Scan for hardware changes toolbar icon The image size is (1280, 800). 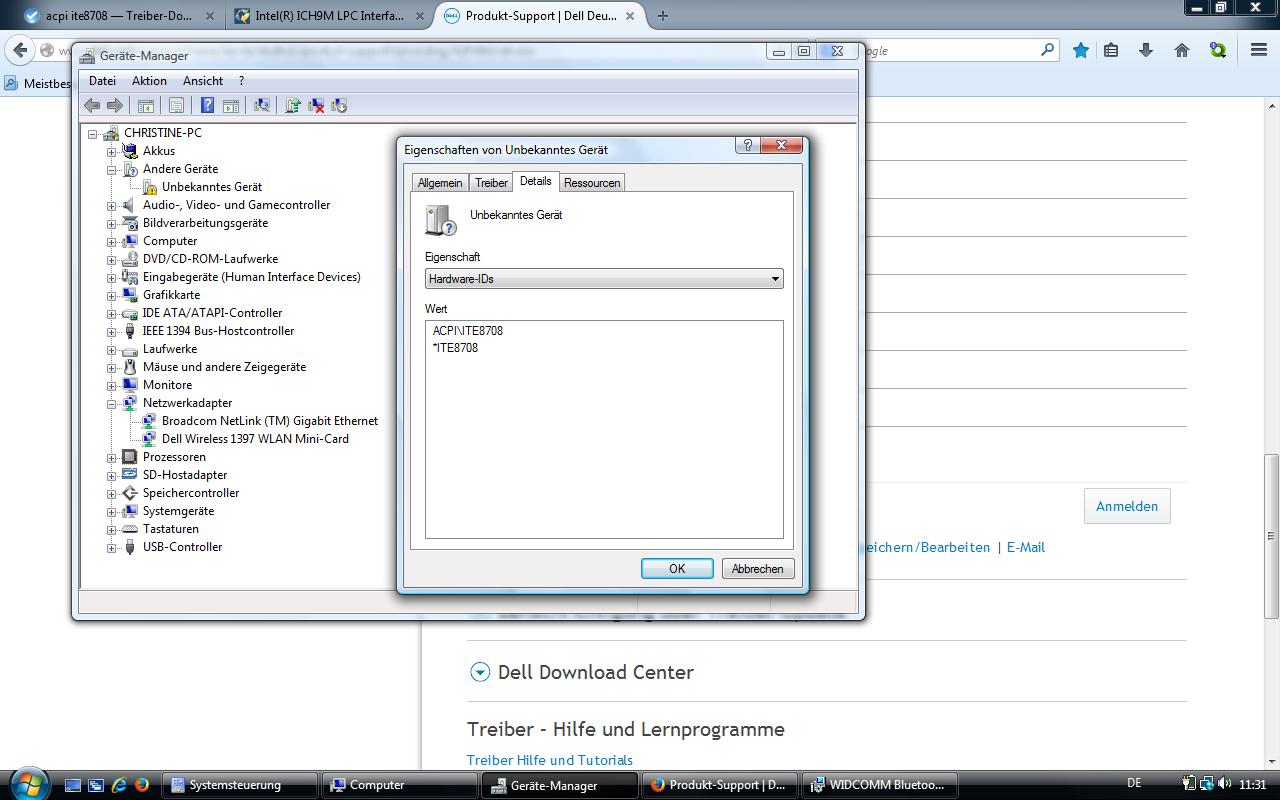tap(262, 105)
